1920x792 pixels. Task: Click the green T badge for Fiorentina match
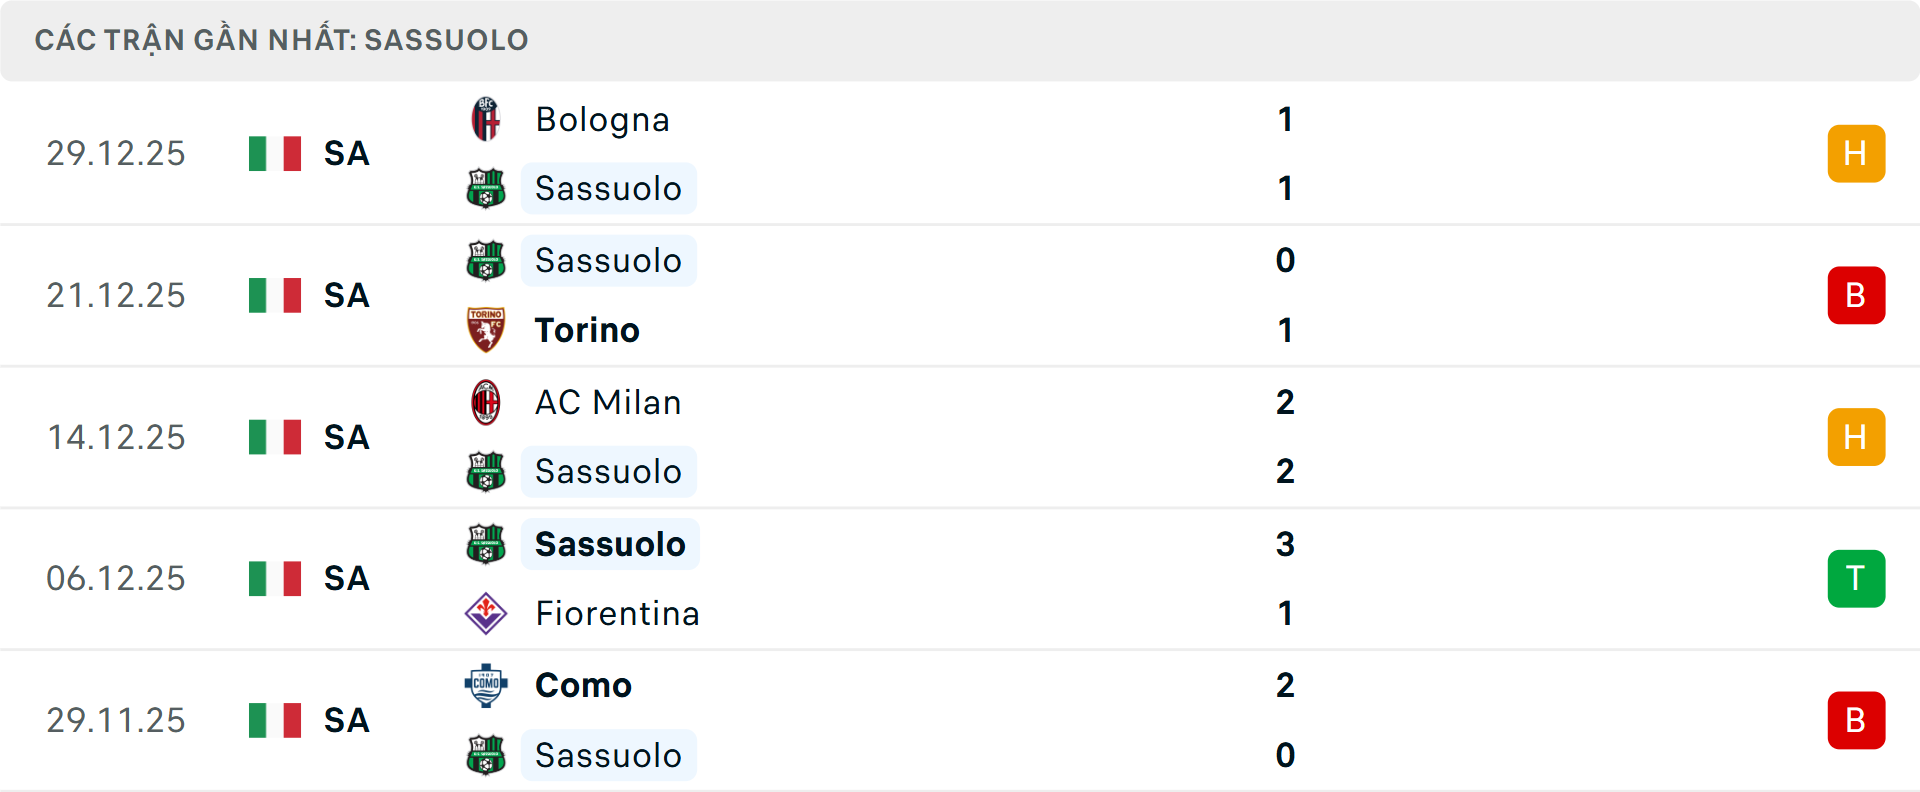pyautogui.click(x=1856, y=578)
